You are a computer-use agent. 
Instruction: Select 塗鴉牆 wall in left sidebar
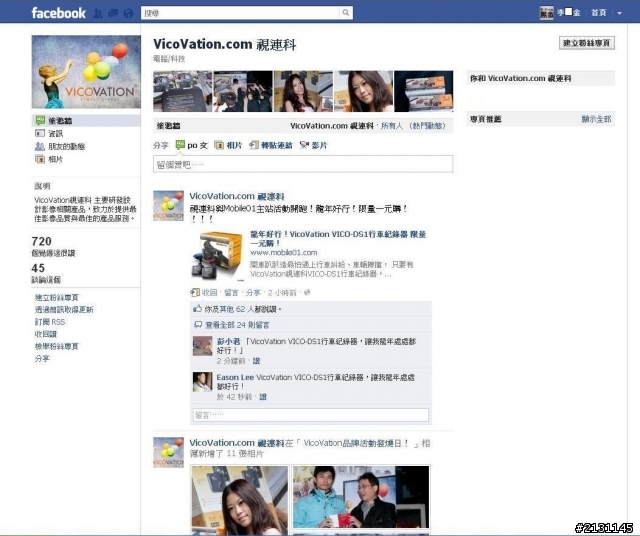pyautogui.click(x=60, y=121)
